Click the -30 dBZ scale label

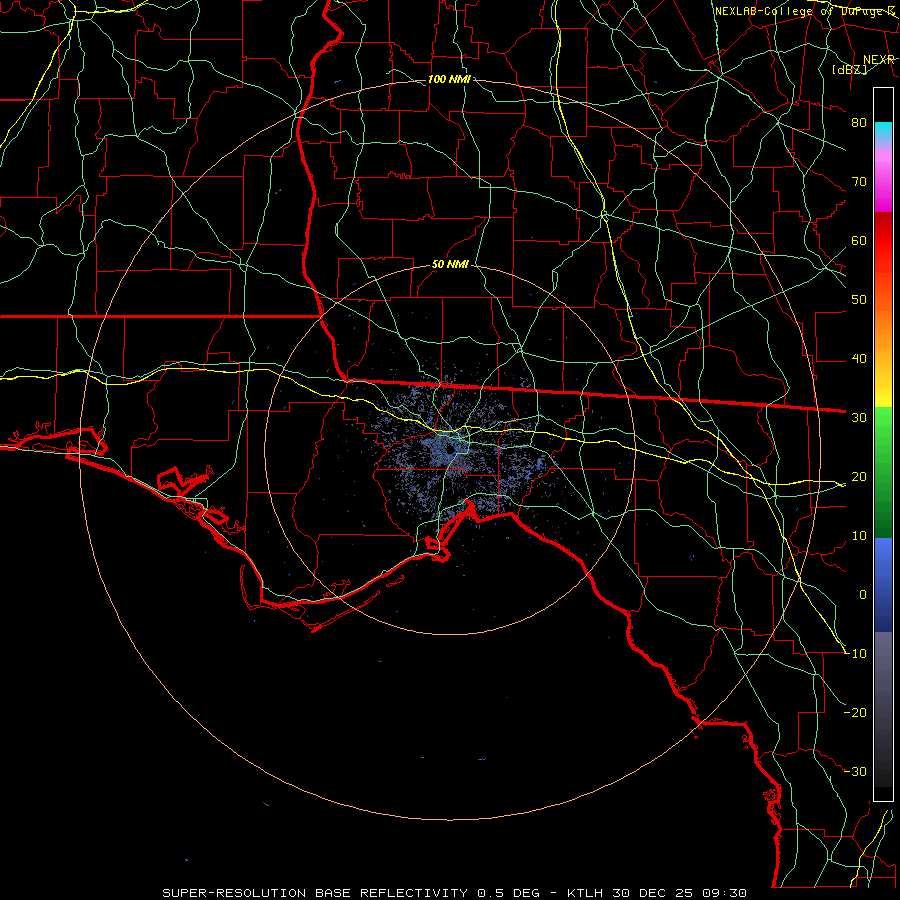855,772
